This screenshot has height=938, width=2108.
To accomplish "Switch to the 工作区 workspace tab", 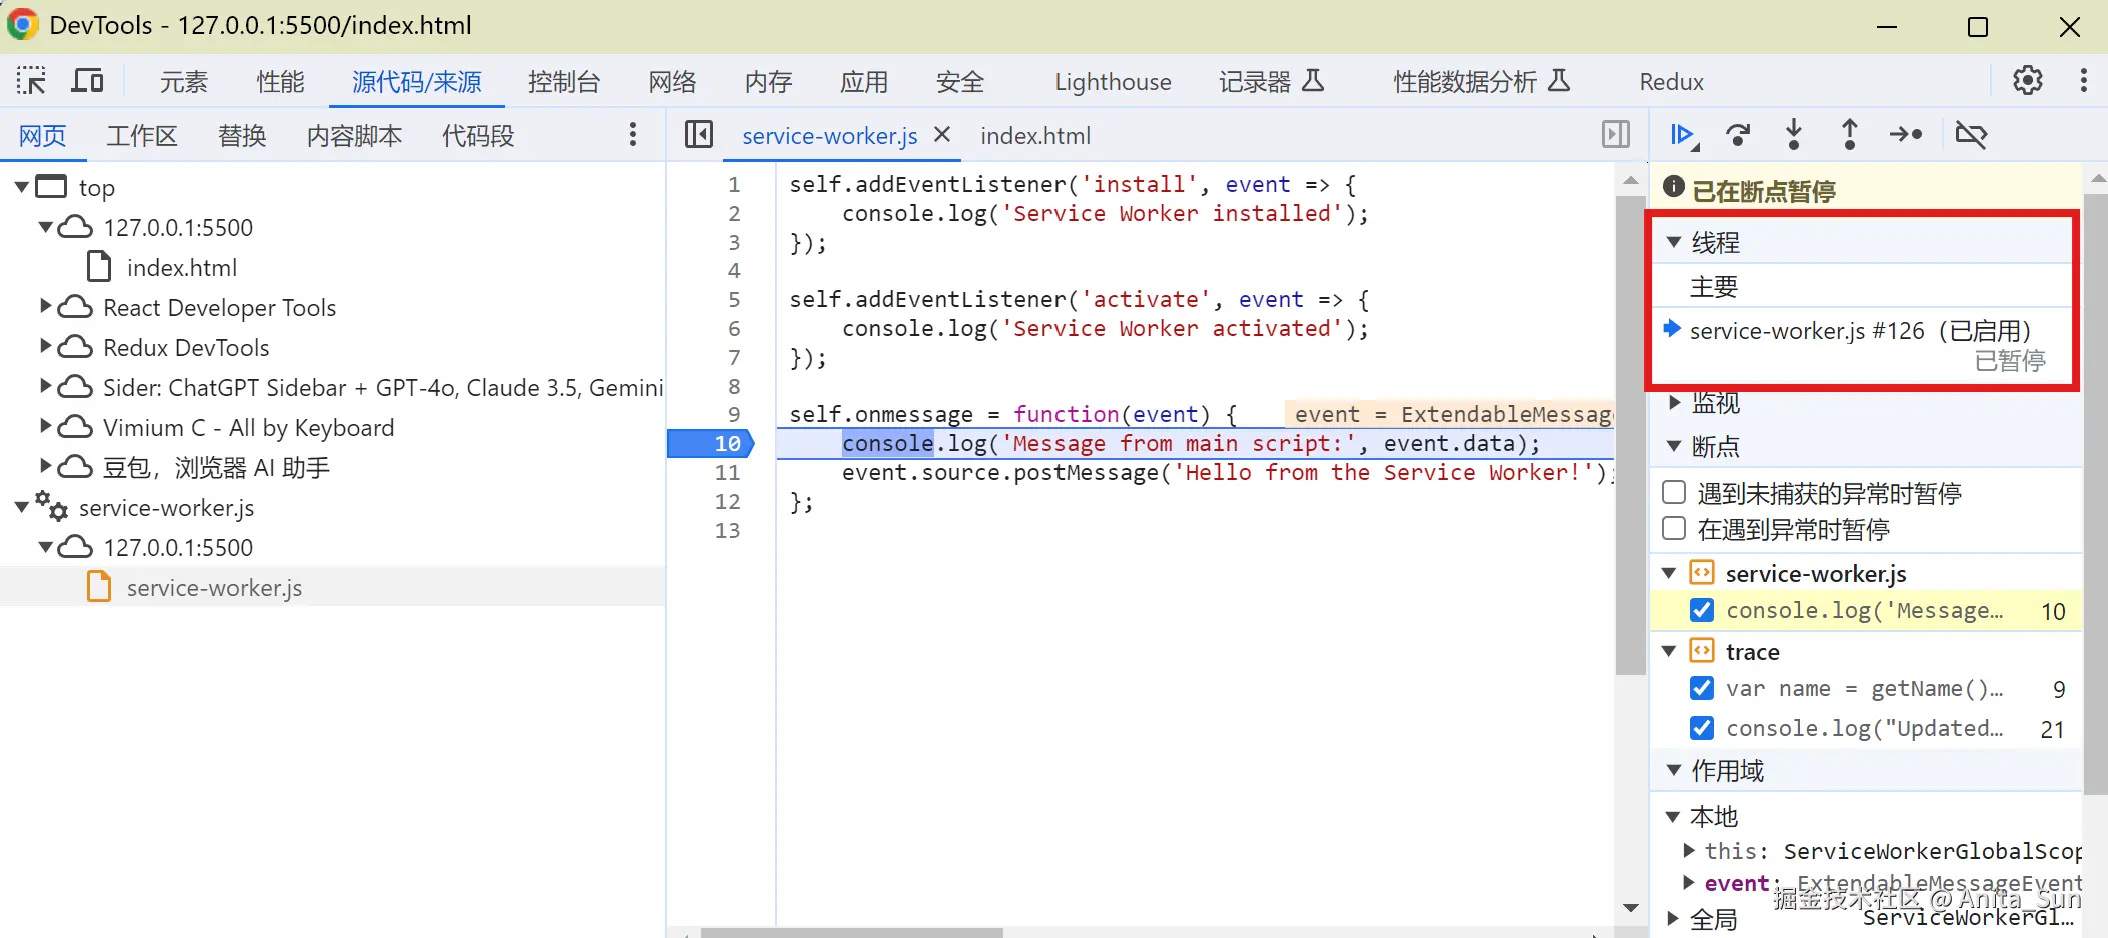I will coord(142,136).
